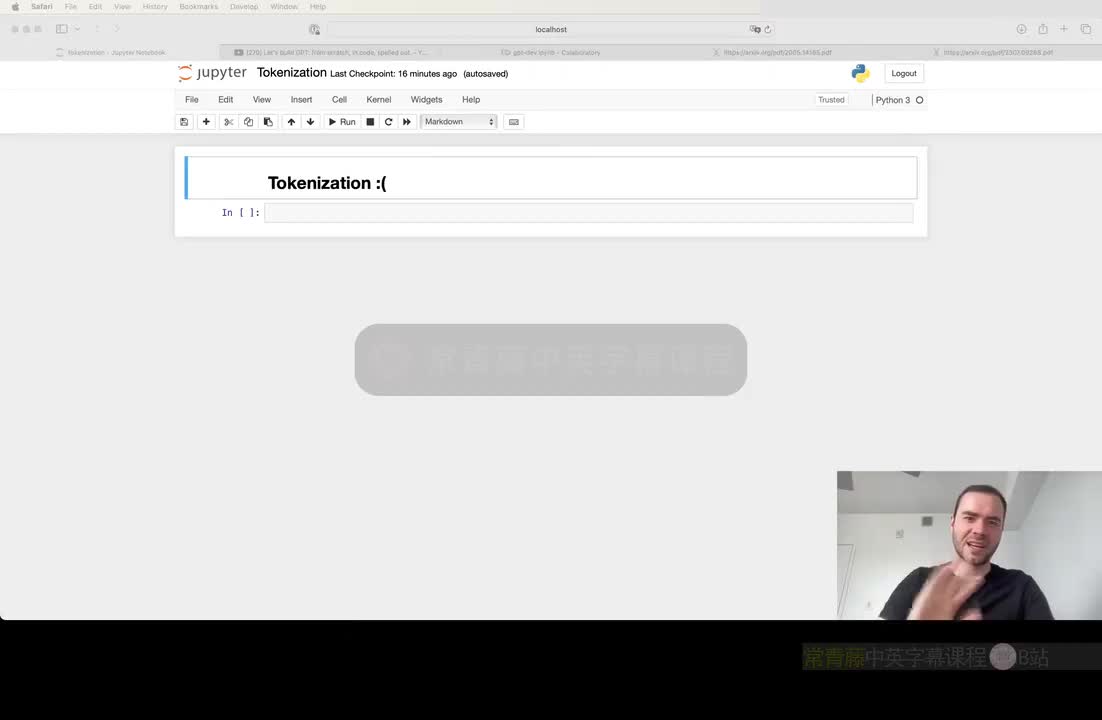Click the Logout button

904,73
